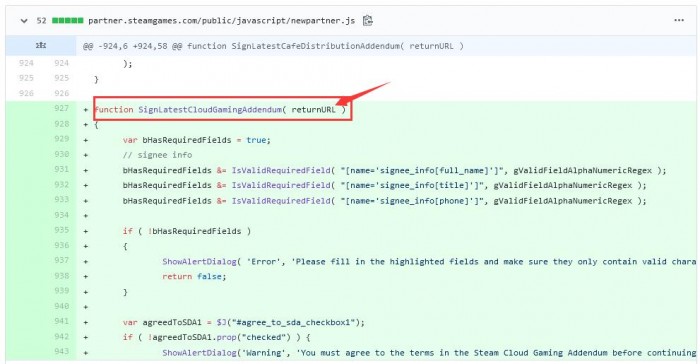Click the signee_info[phone] validation line
700x364 pixels.
384,201
